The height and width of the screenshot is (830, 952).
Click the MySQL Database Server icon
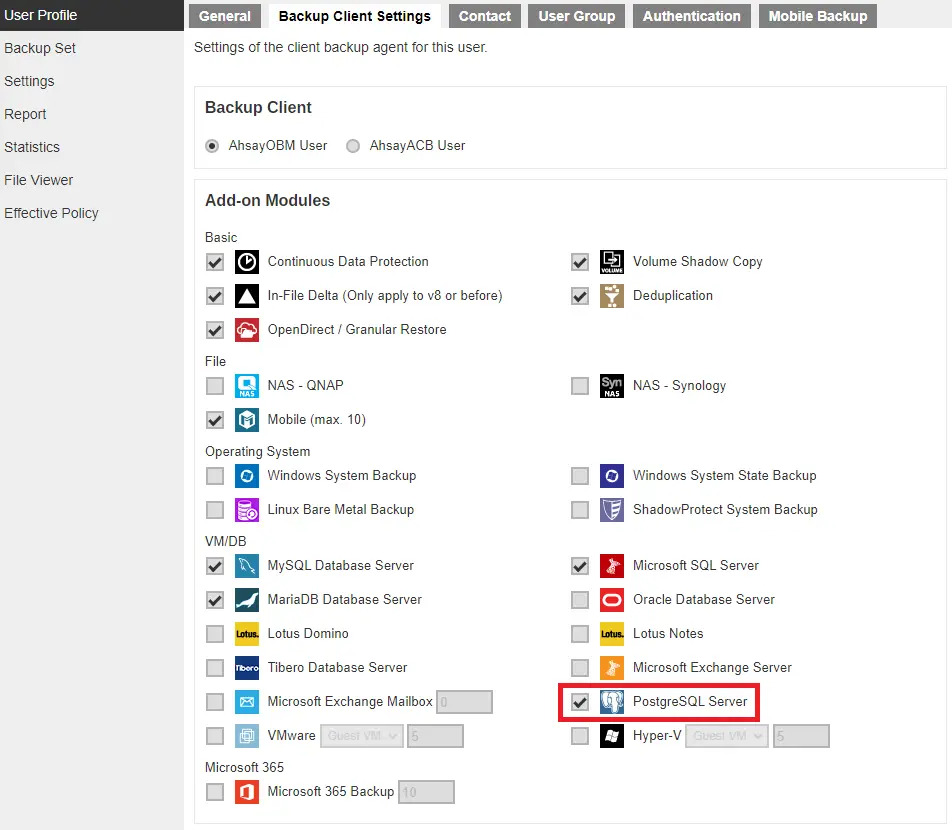(247, 566)
